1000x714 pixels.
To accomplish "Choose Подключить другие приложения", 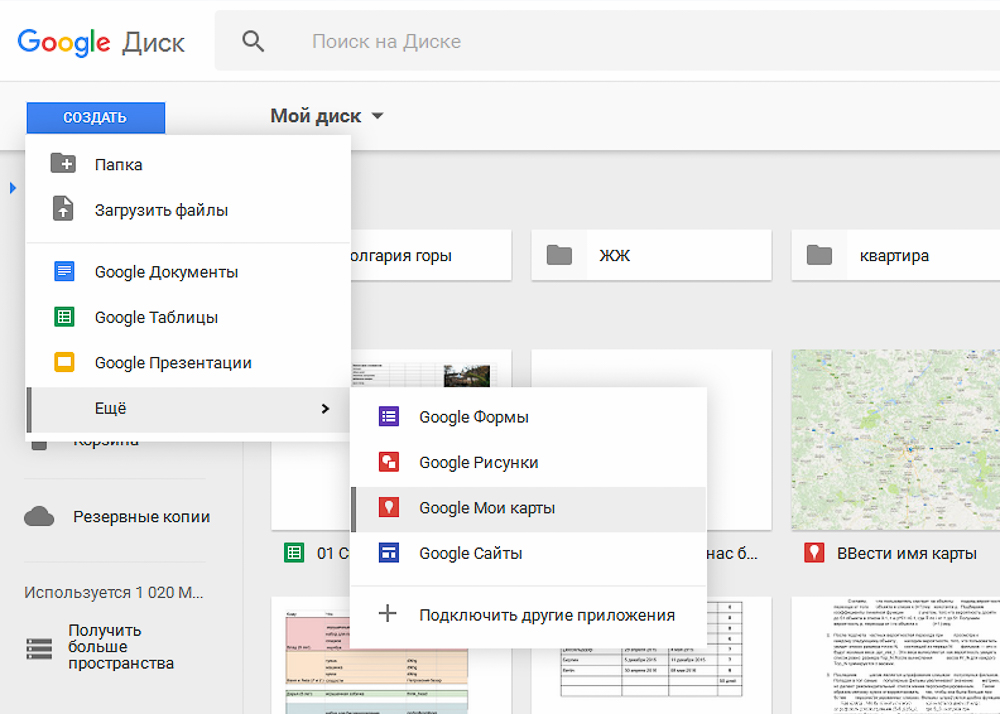I will (x=528, y=615).
